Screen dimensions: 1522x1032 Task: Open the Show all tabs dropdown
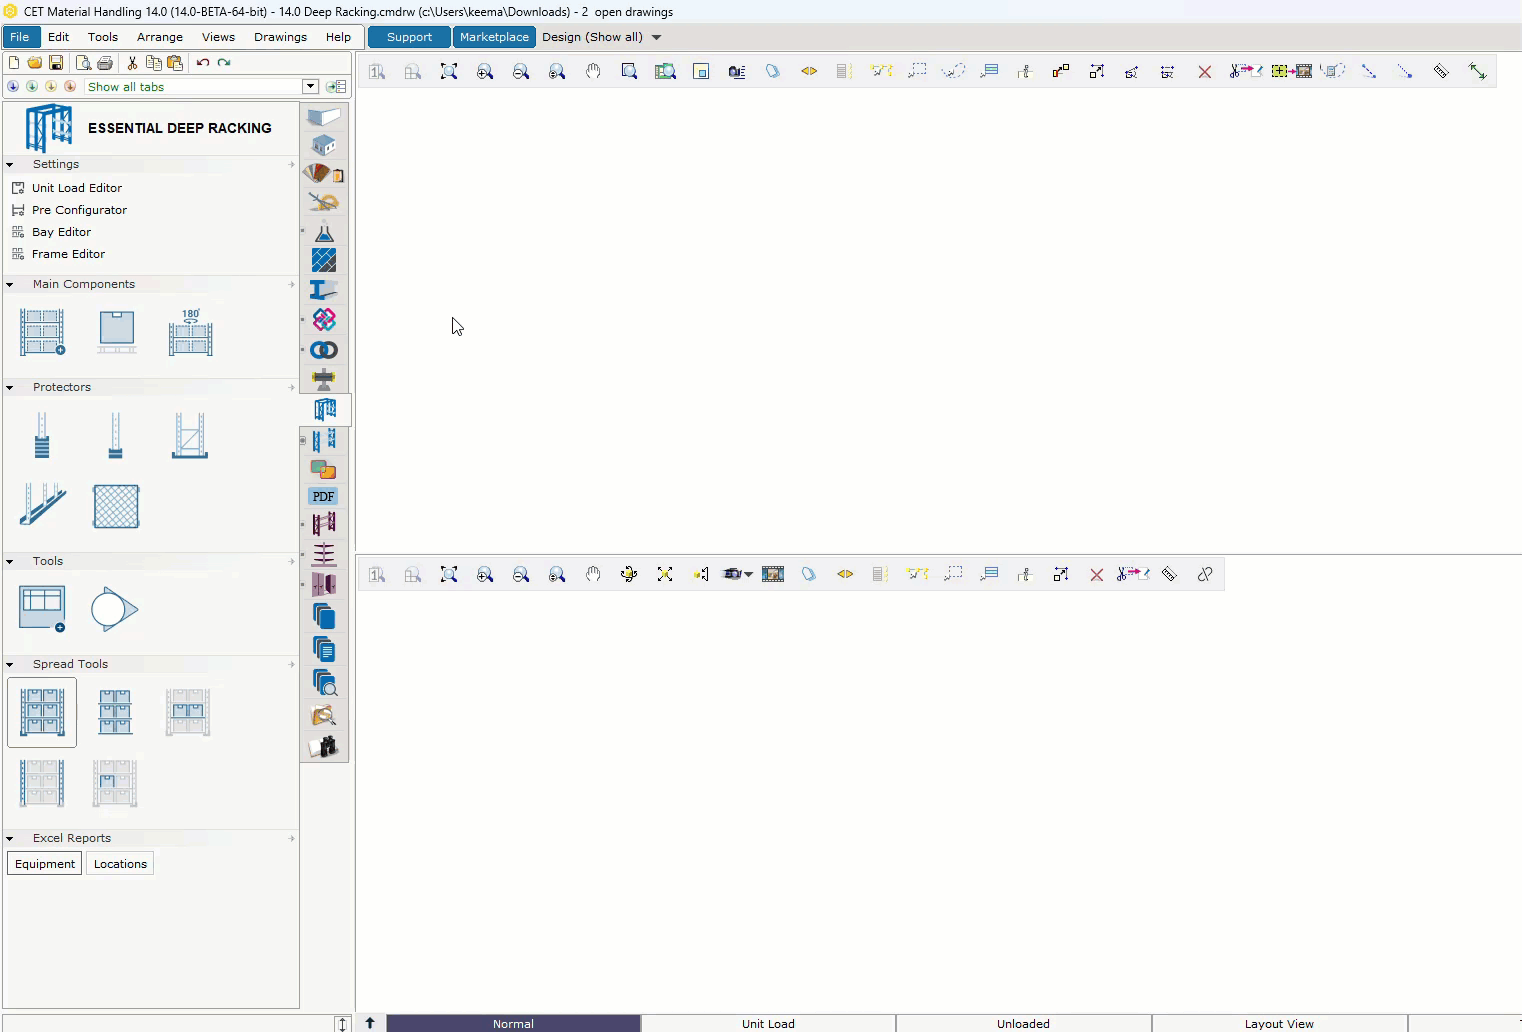pos(310,87)
